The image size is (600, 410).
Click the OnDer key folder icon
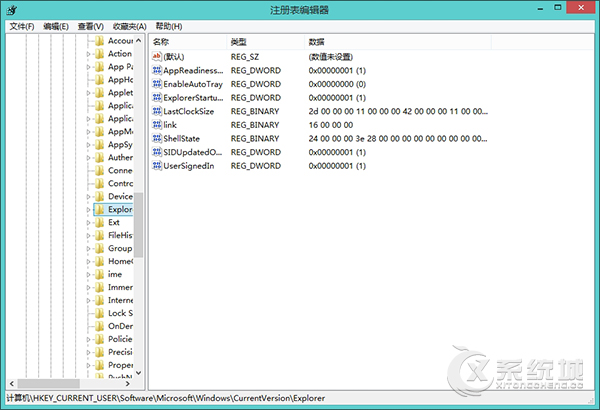point(99,326)
